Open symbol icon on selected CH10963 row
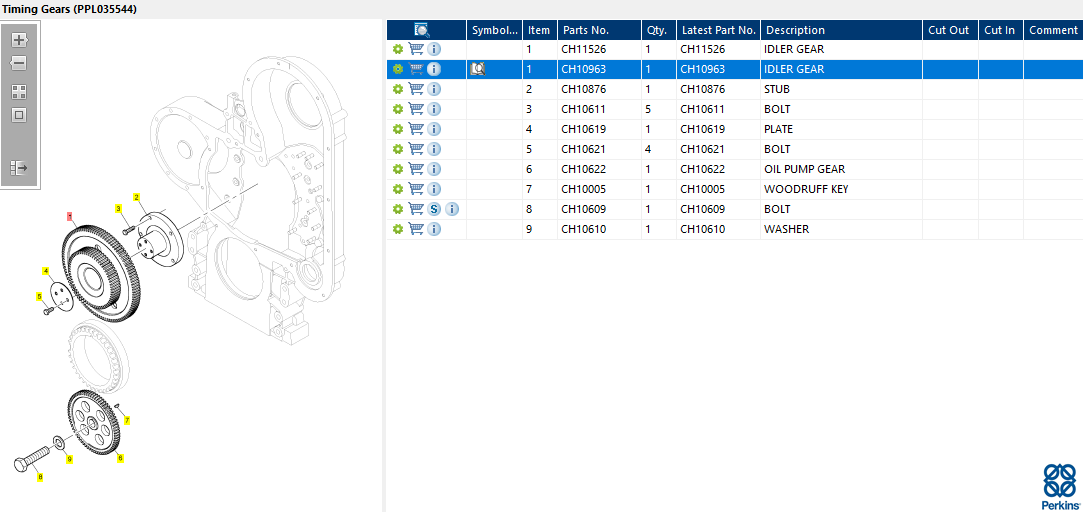The height and width of the screenshot is (512, 1083). 477,69
